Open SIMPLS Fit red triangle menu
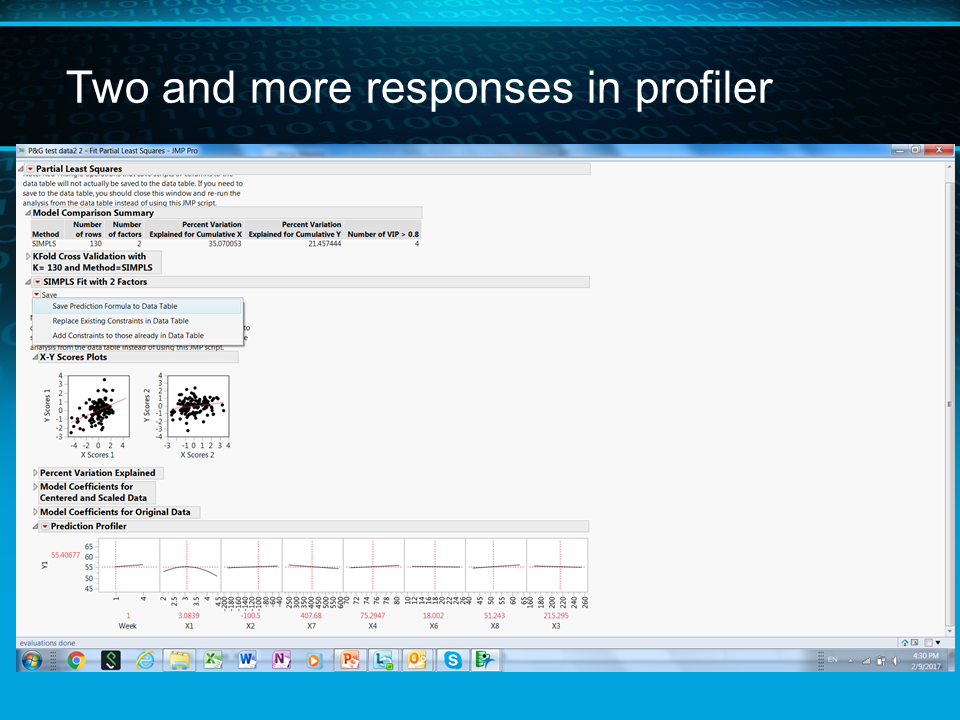Screen dimensions: 960x720 37,282
